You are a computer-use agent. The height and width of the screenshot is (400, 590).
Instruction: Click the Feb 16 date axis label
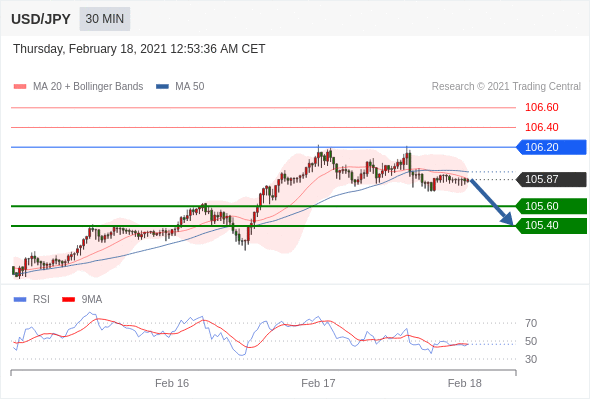point(172,383)
